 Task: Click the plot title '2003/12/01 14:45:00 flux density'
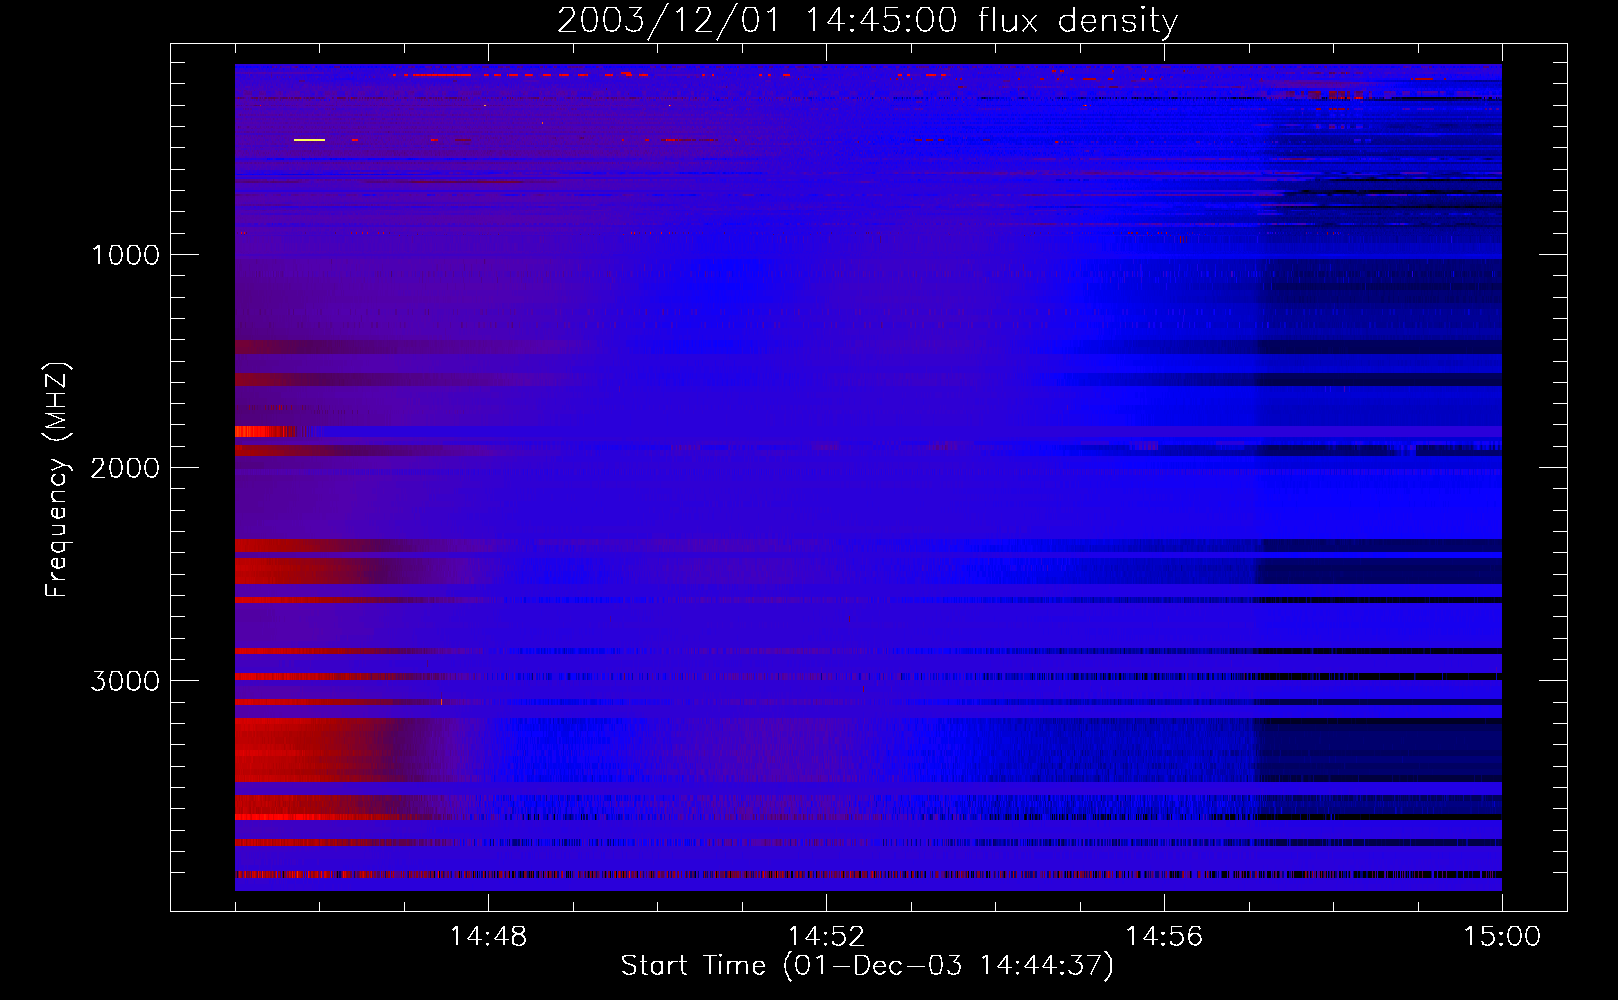click(867, 20)
